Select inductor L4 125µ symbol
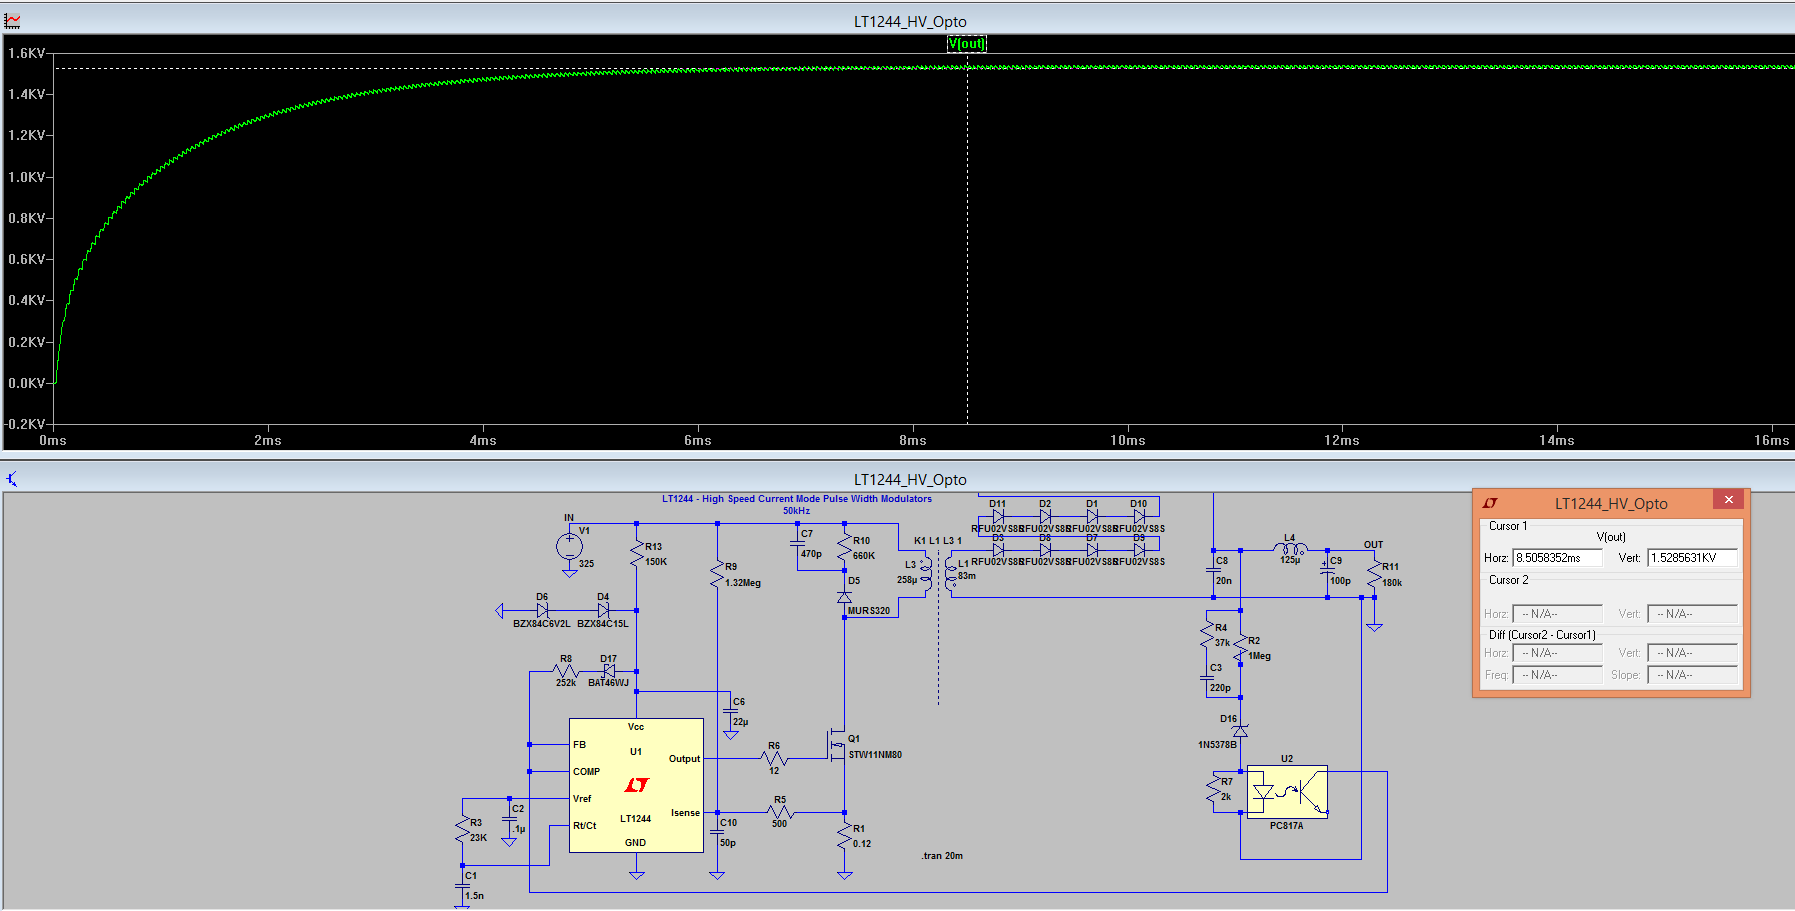The height and width of the screenshot is (911, 1795). 1290,548
